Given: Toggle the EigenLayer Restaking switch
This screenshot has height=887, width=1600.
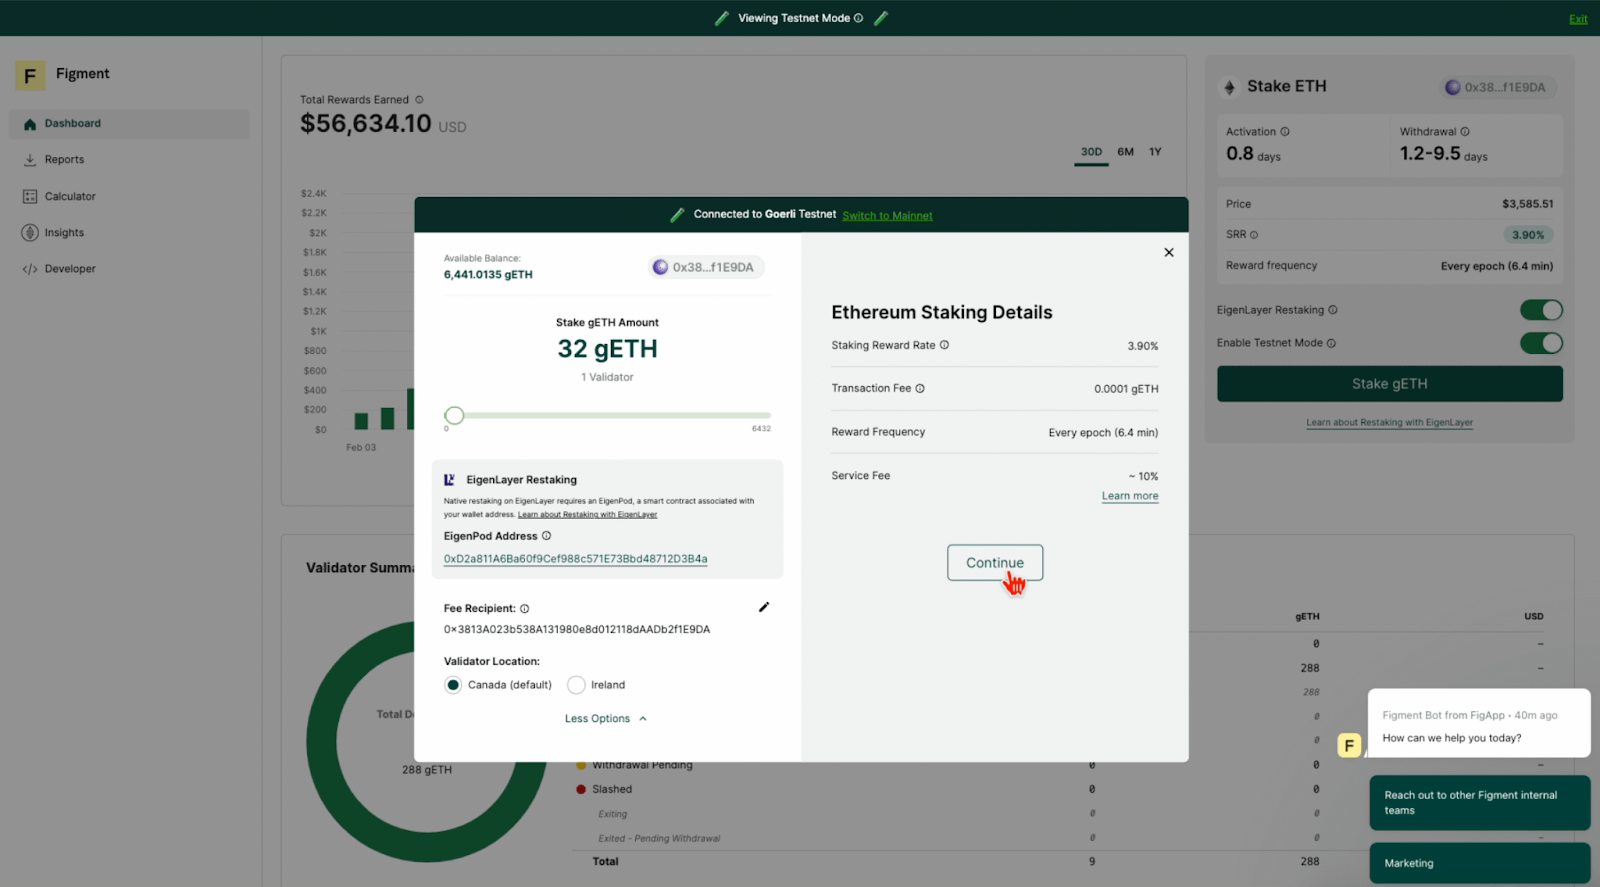Looking at the screenshot, I should point(1540,310).
